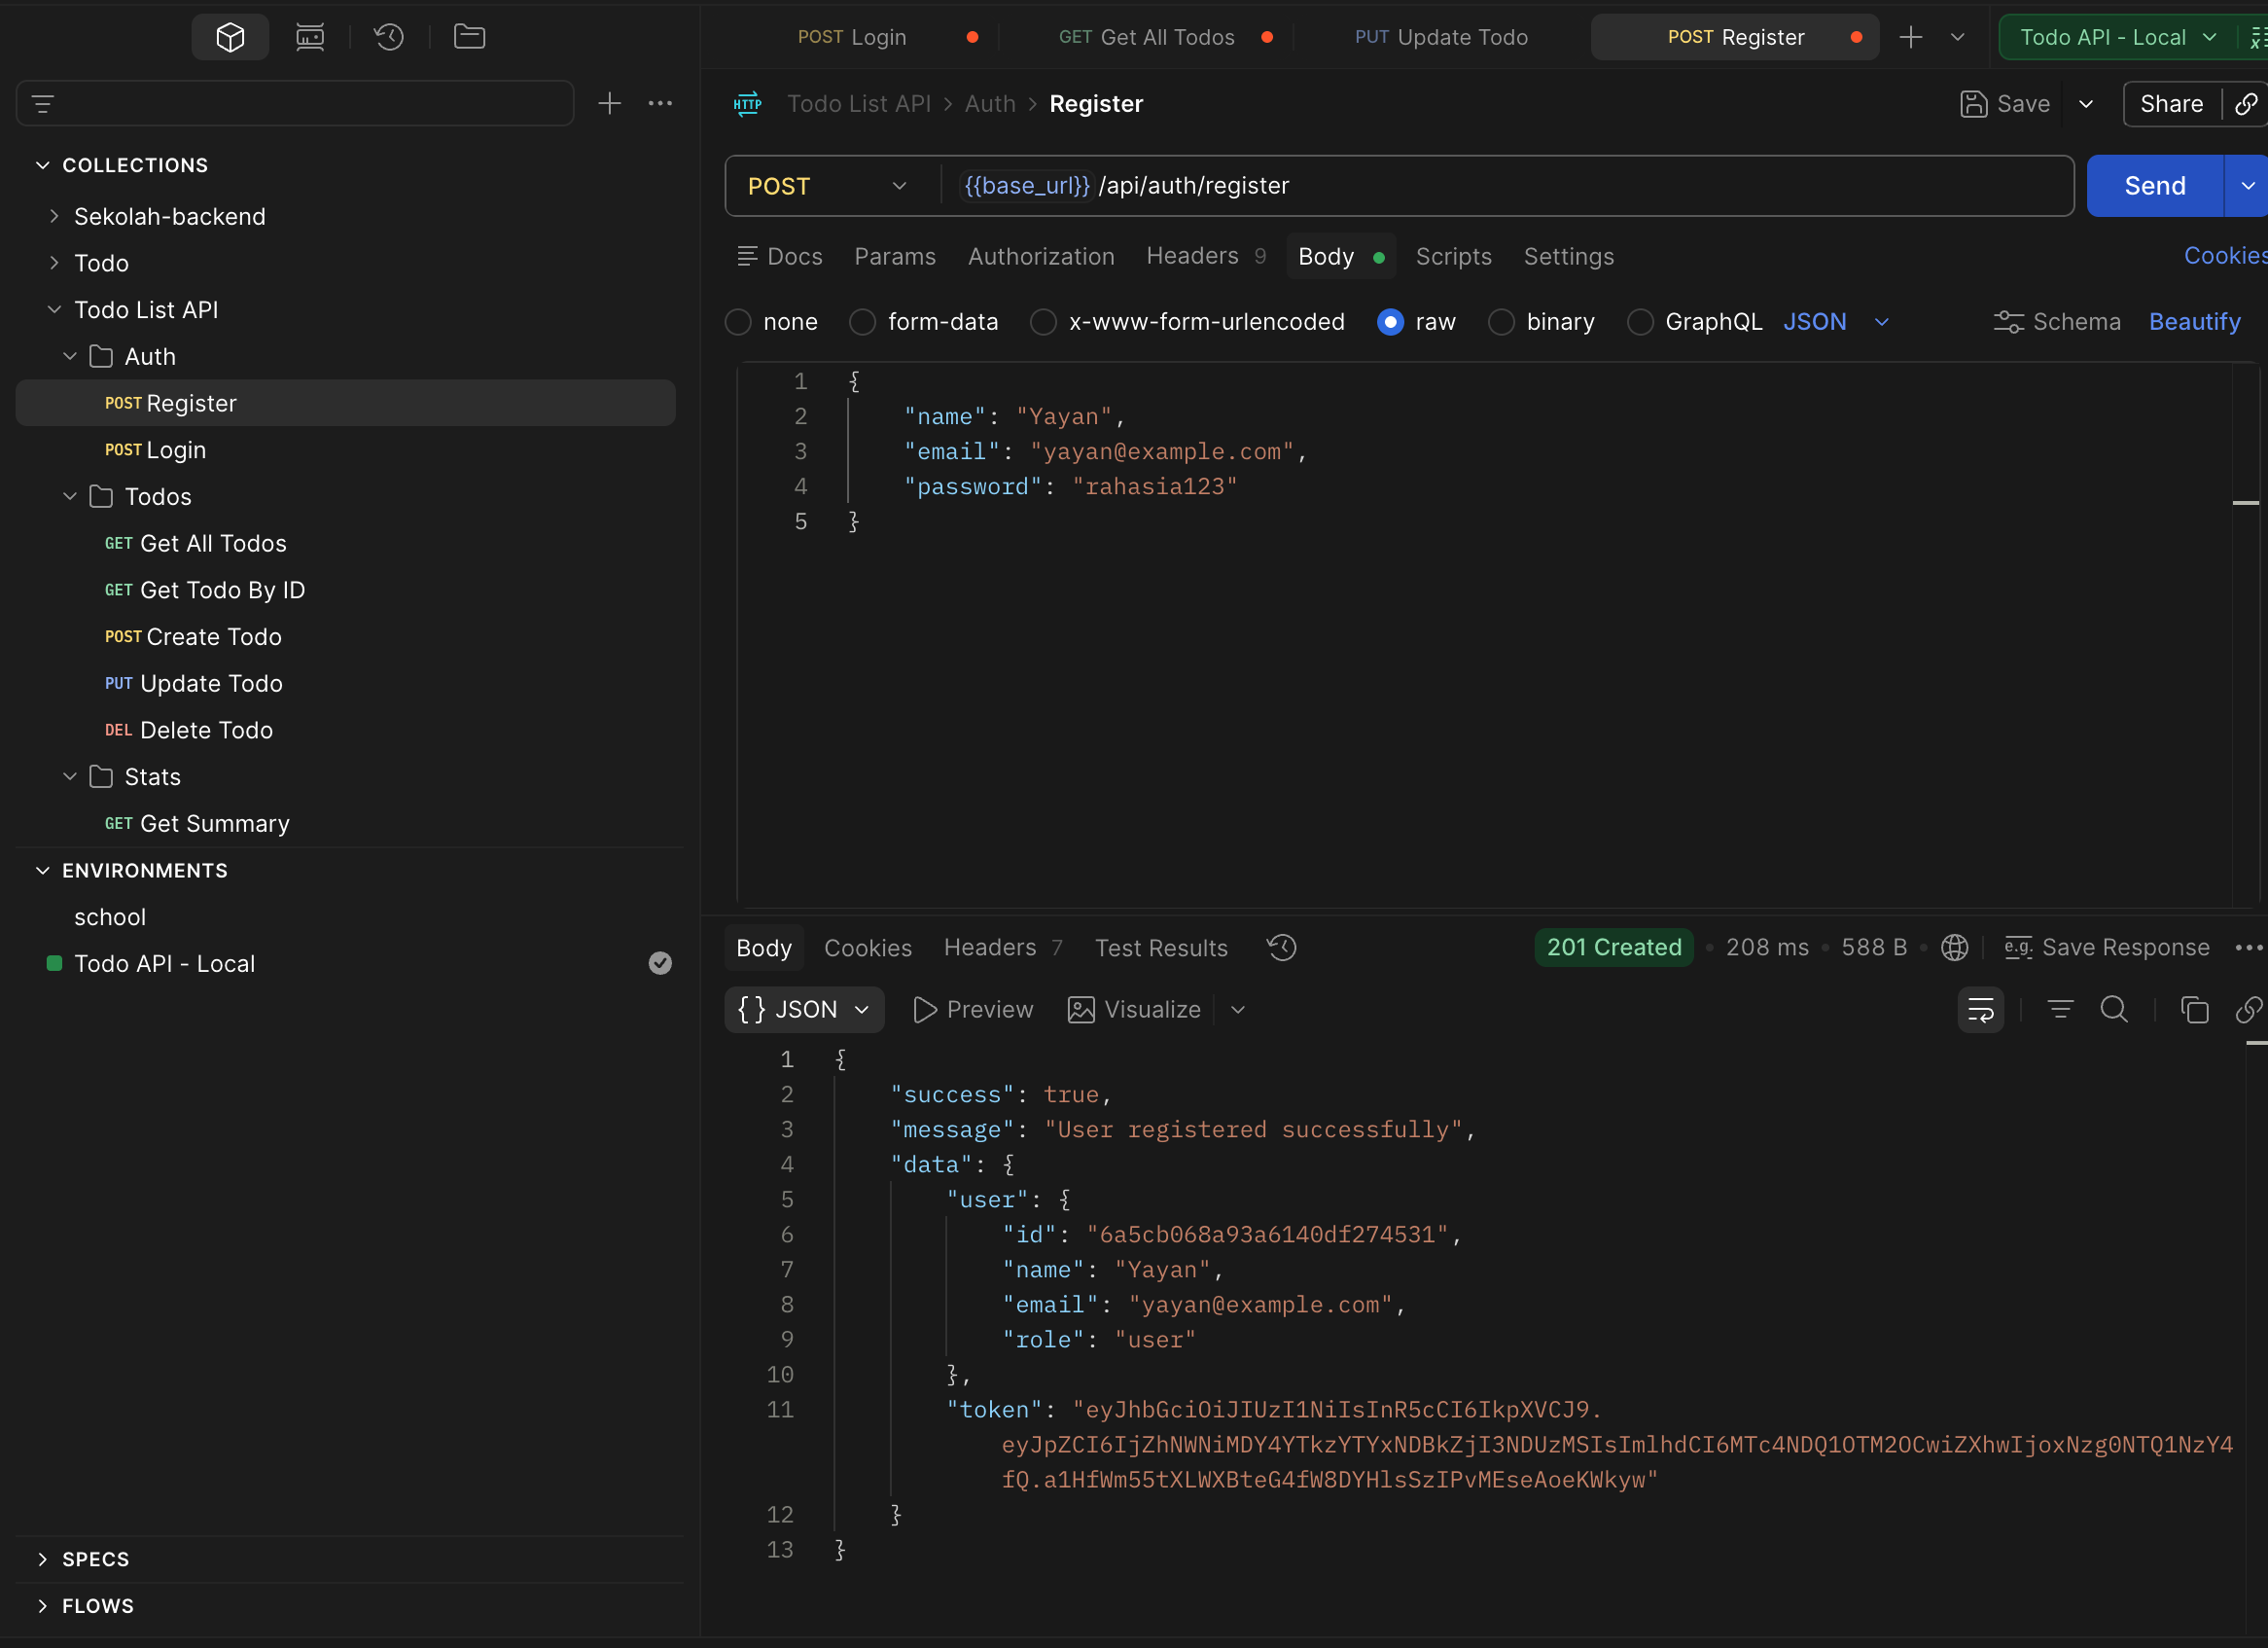Open the Collections cube icon in sidebar
Viewport: 2268px width, 1648px height.
(x=230, y=37)
